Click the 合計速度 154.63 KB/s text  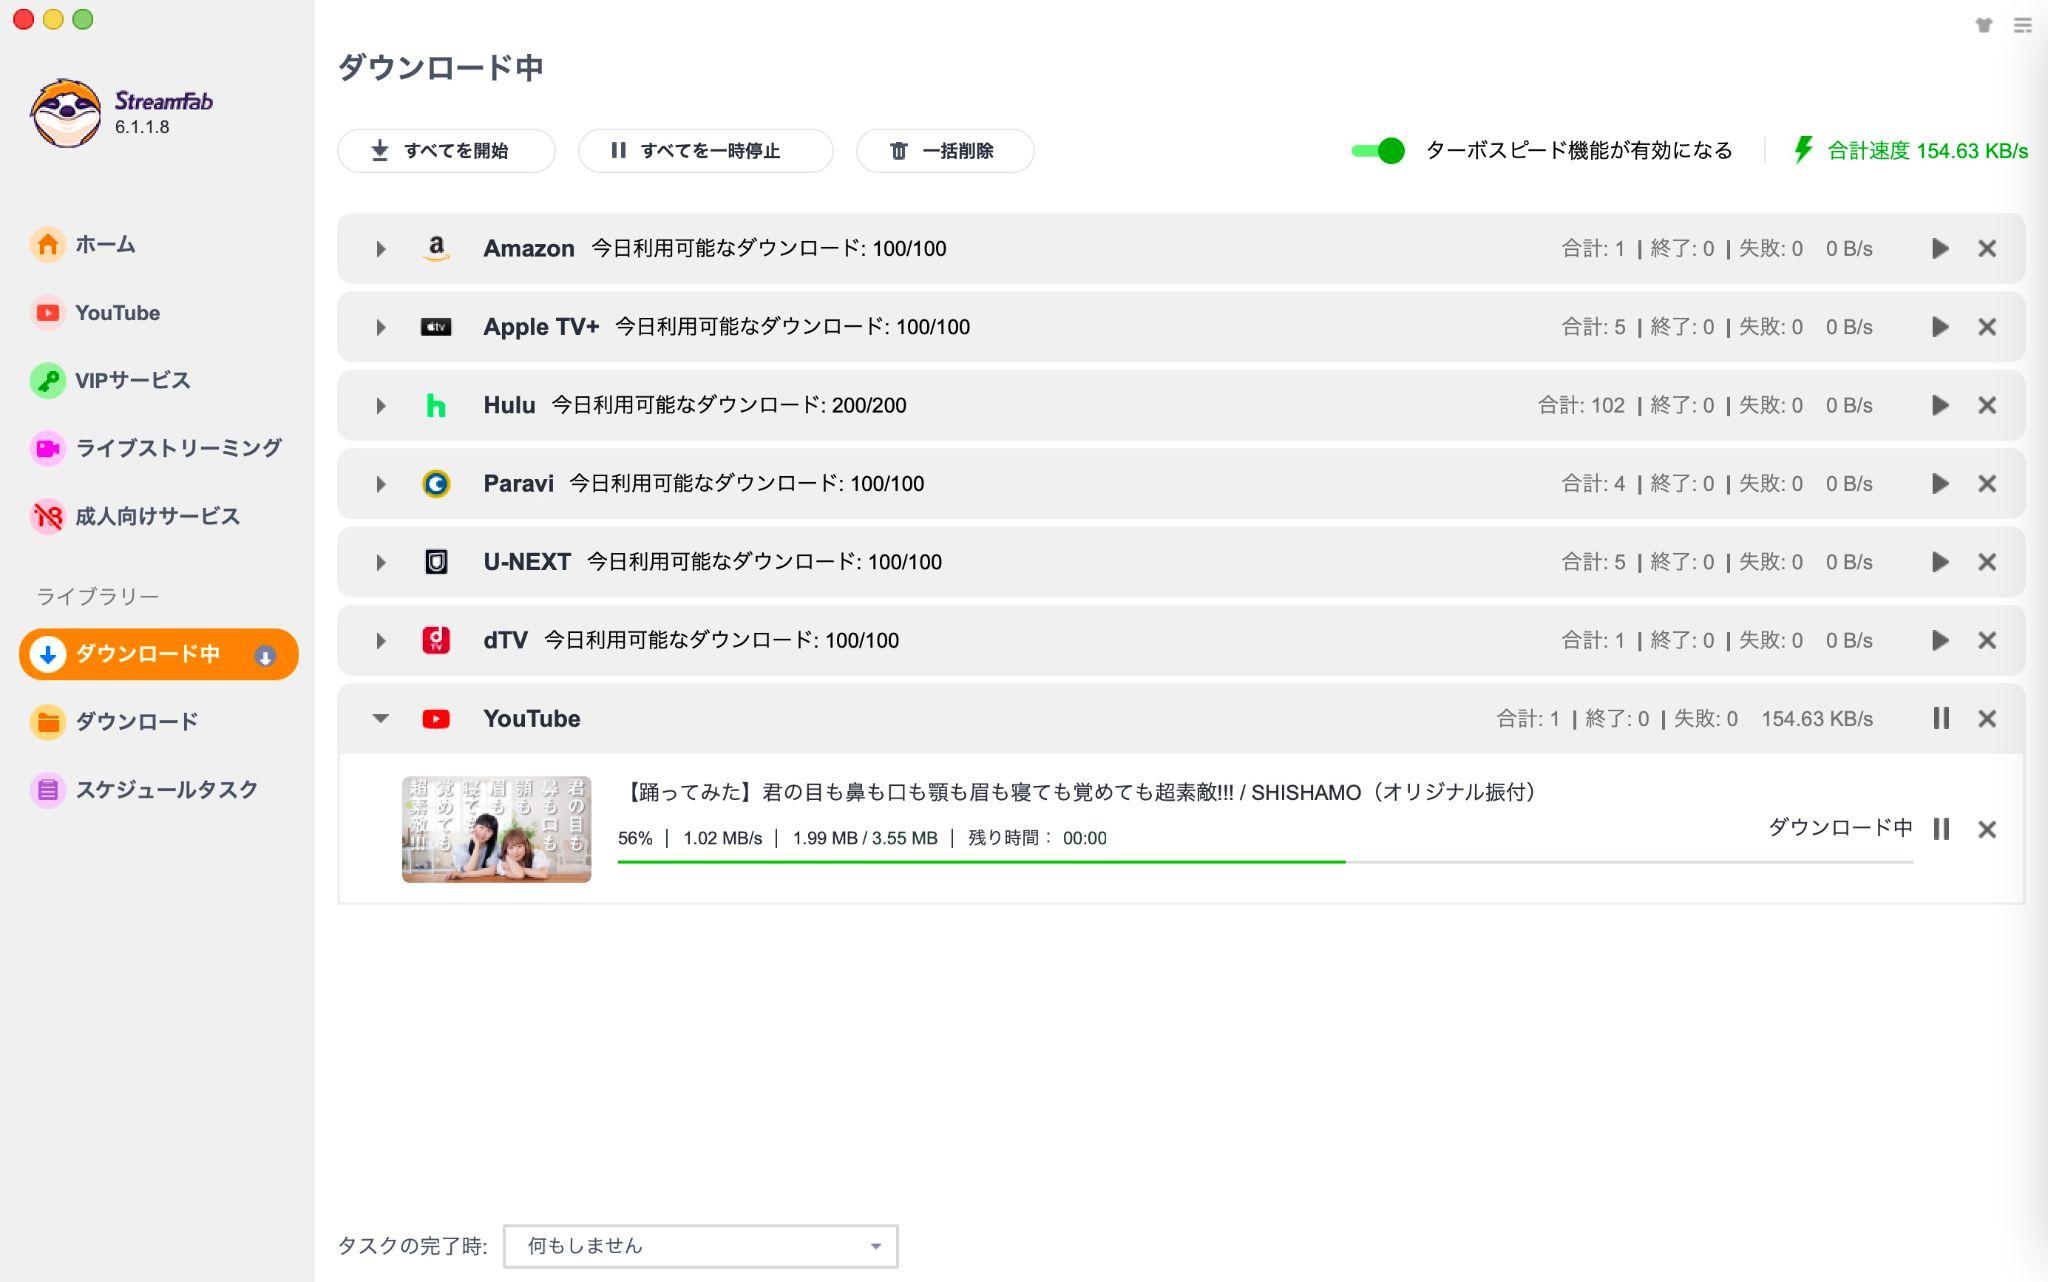[x=1927, y=151]
